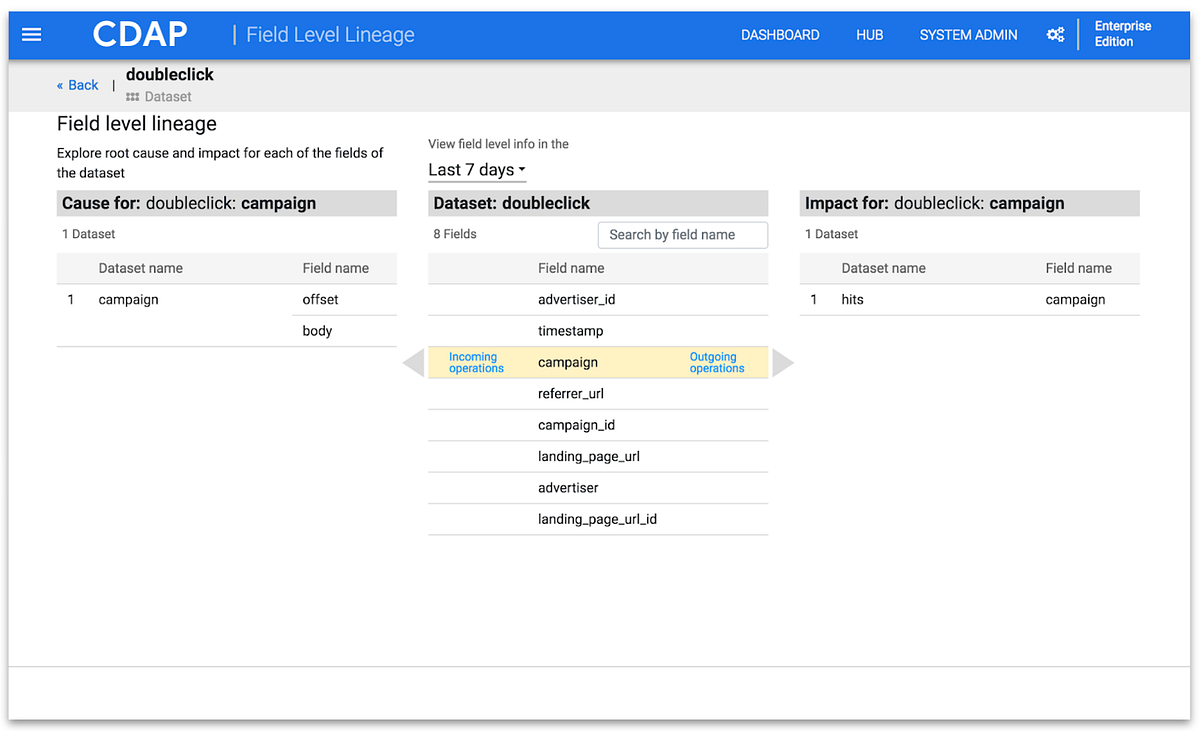Image resolution: width=1200 pixels, height=731 pixels.
Task: Go to SYSTEM ADMIN
Action: [x=967, y=34]
